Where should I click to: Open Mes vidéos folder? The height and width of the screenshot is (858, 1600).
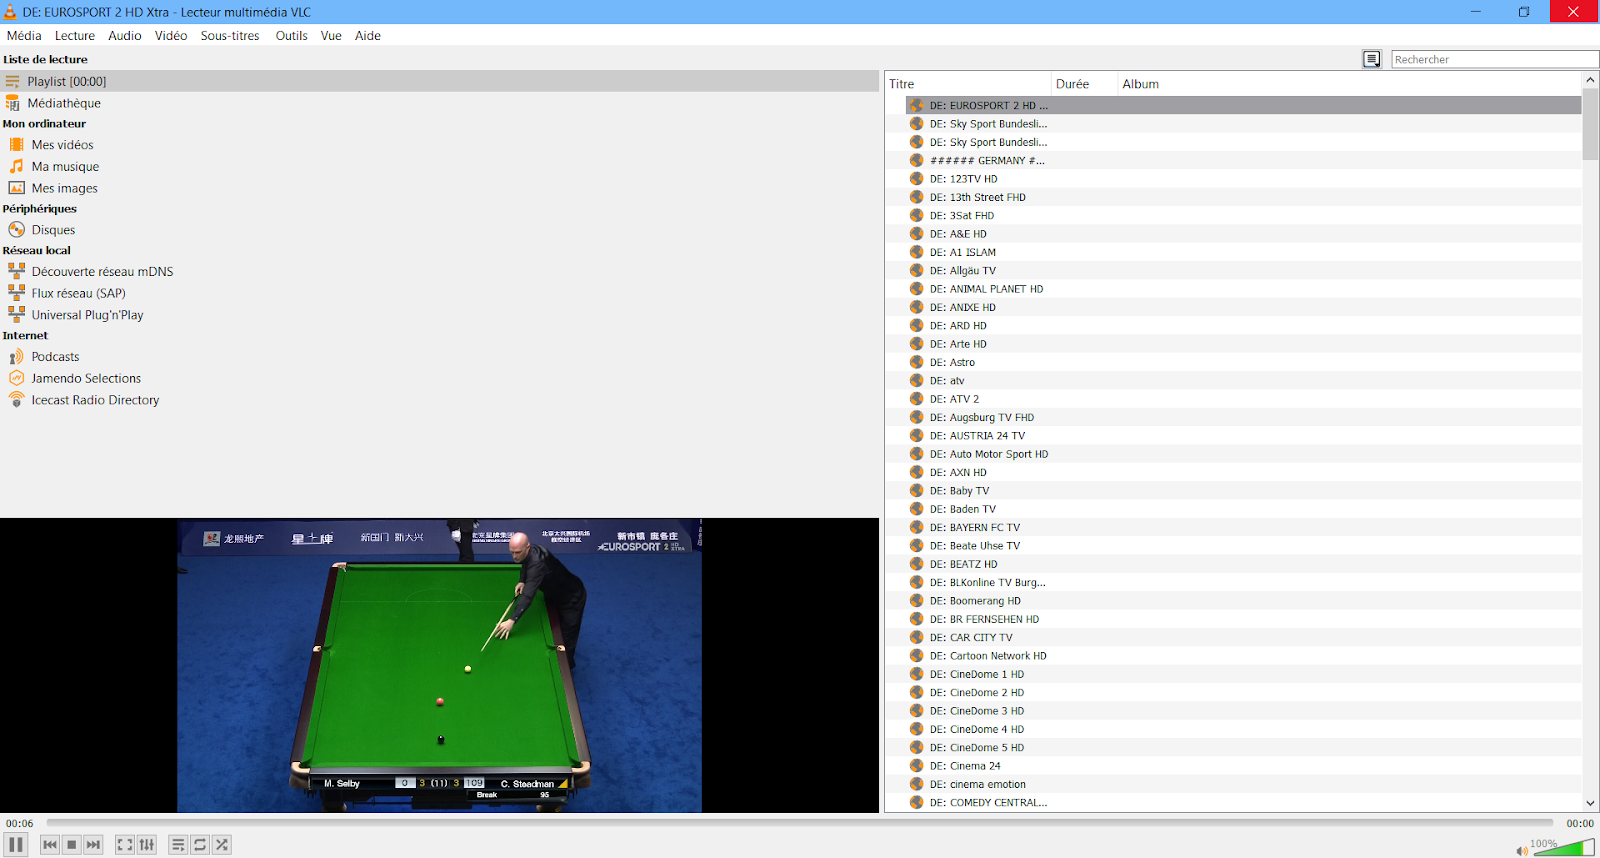tap(62, 145)
